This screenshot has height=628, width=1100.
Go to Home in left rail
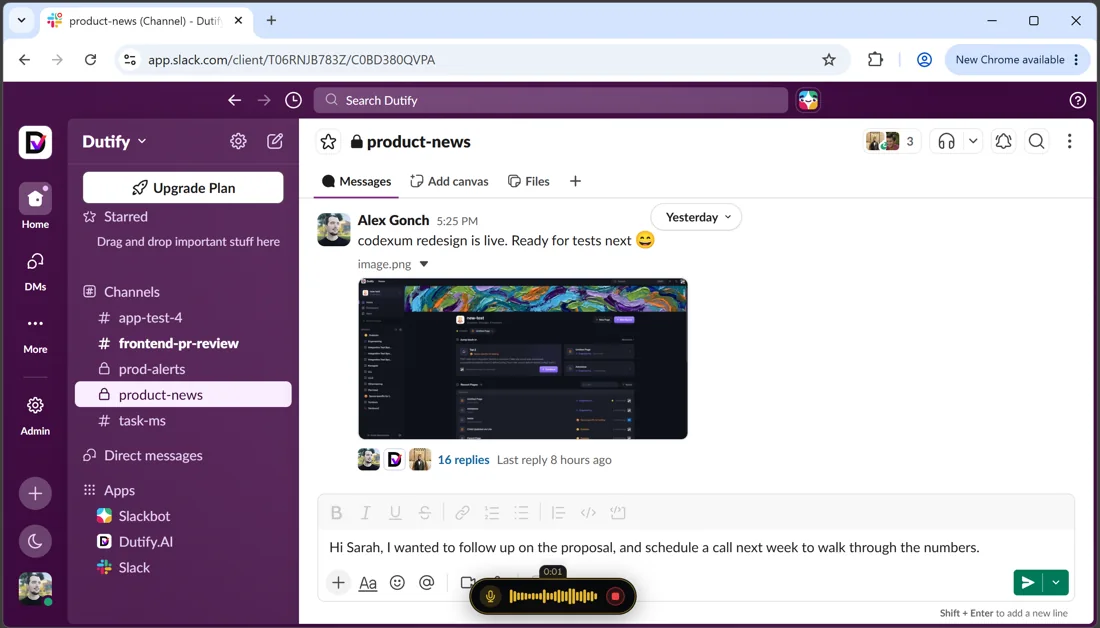pos(35,206)
